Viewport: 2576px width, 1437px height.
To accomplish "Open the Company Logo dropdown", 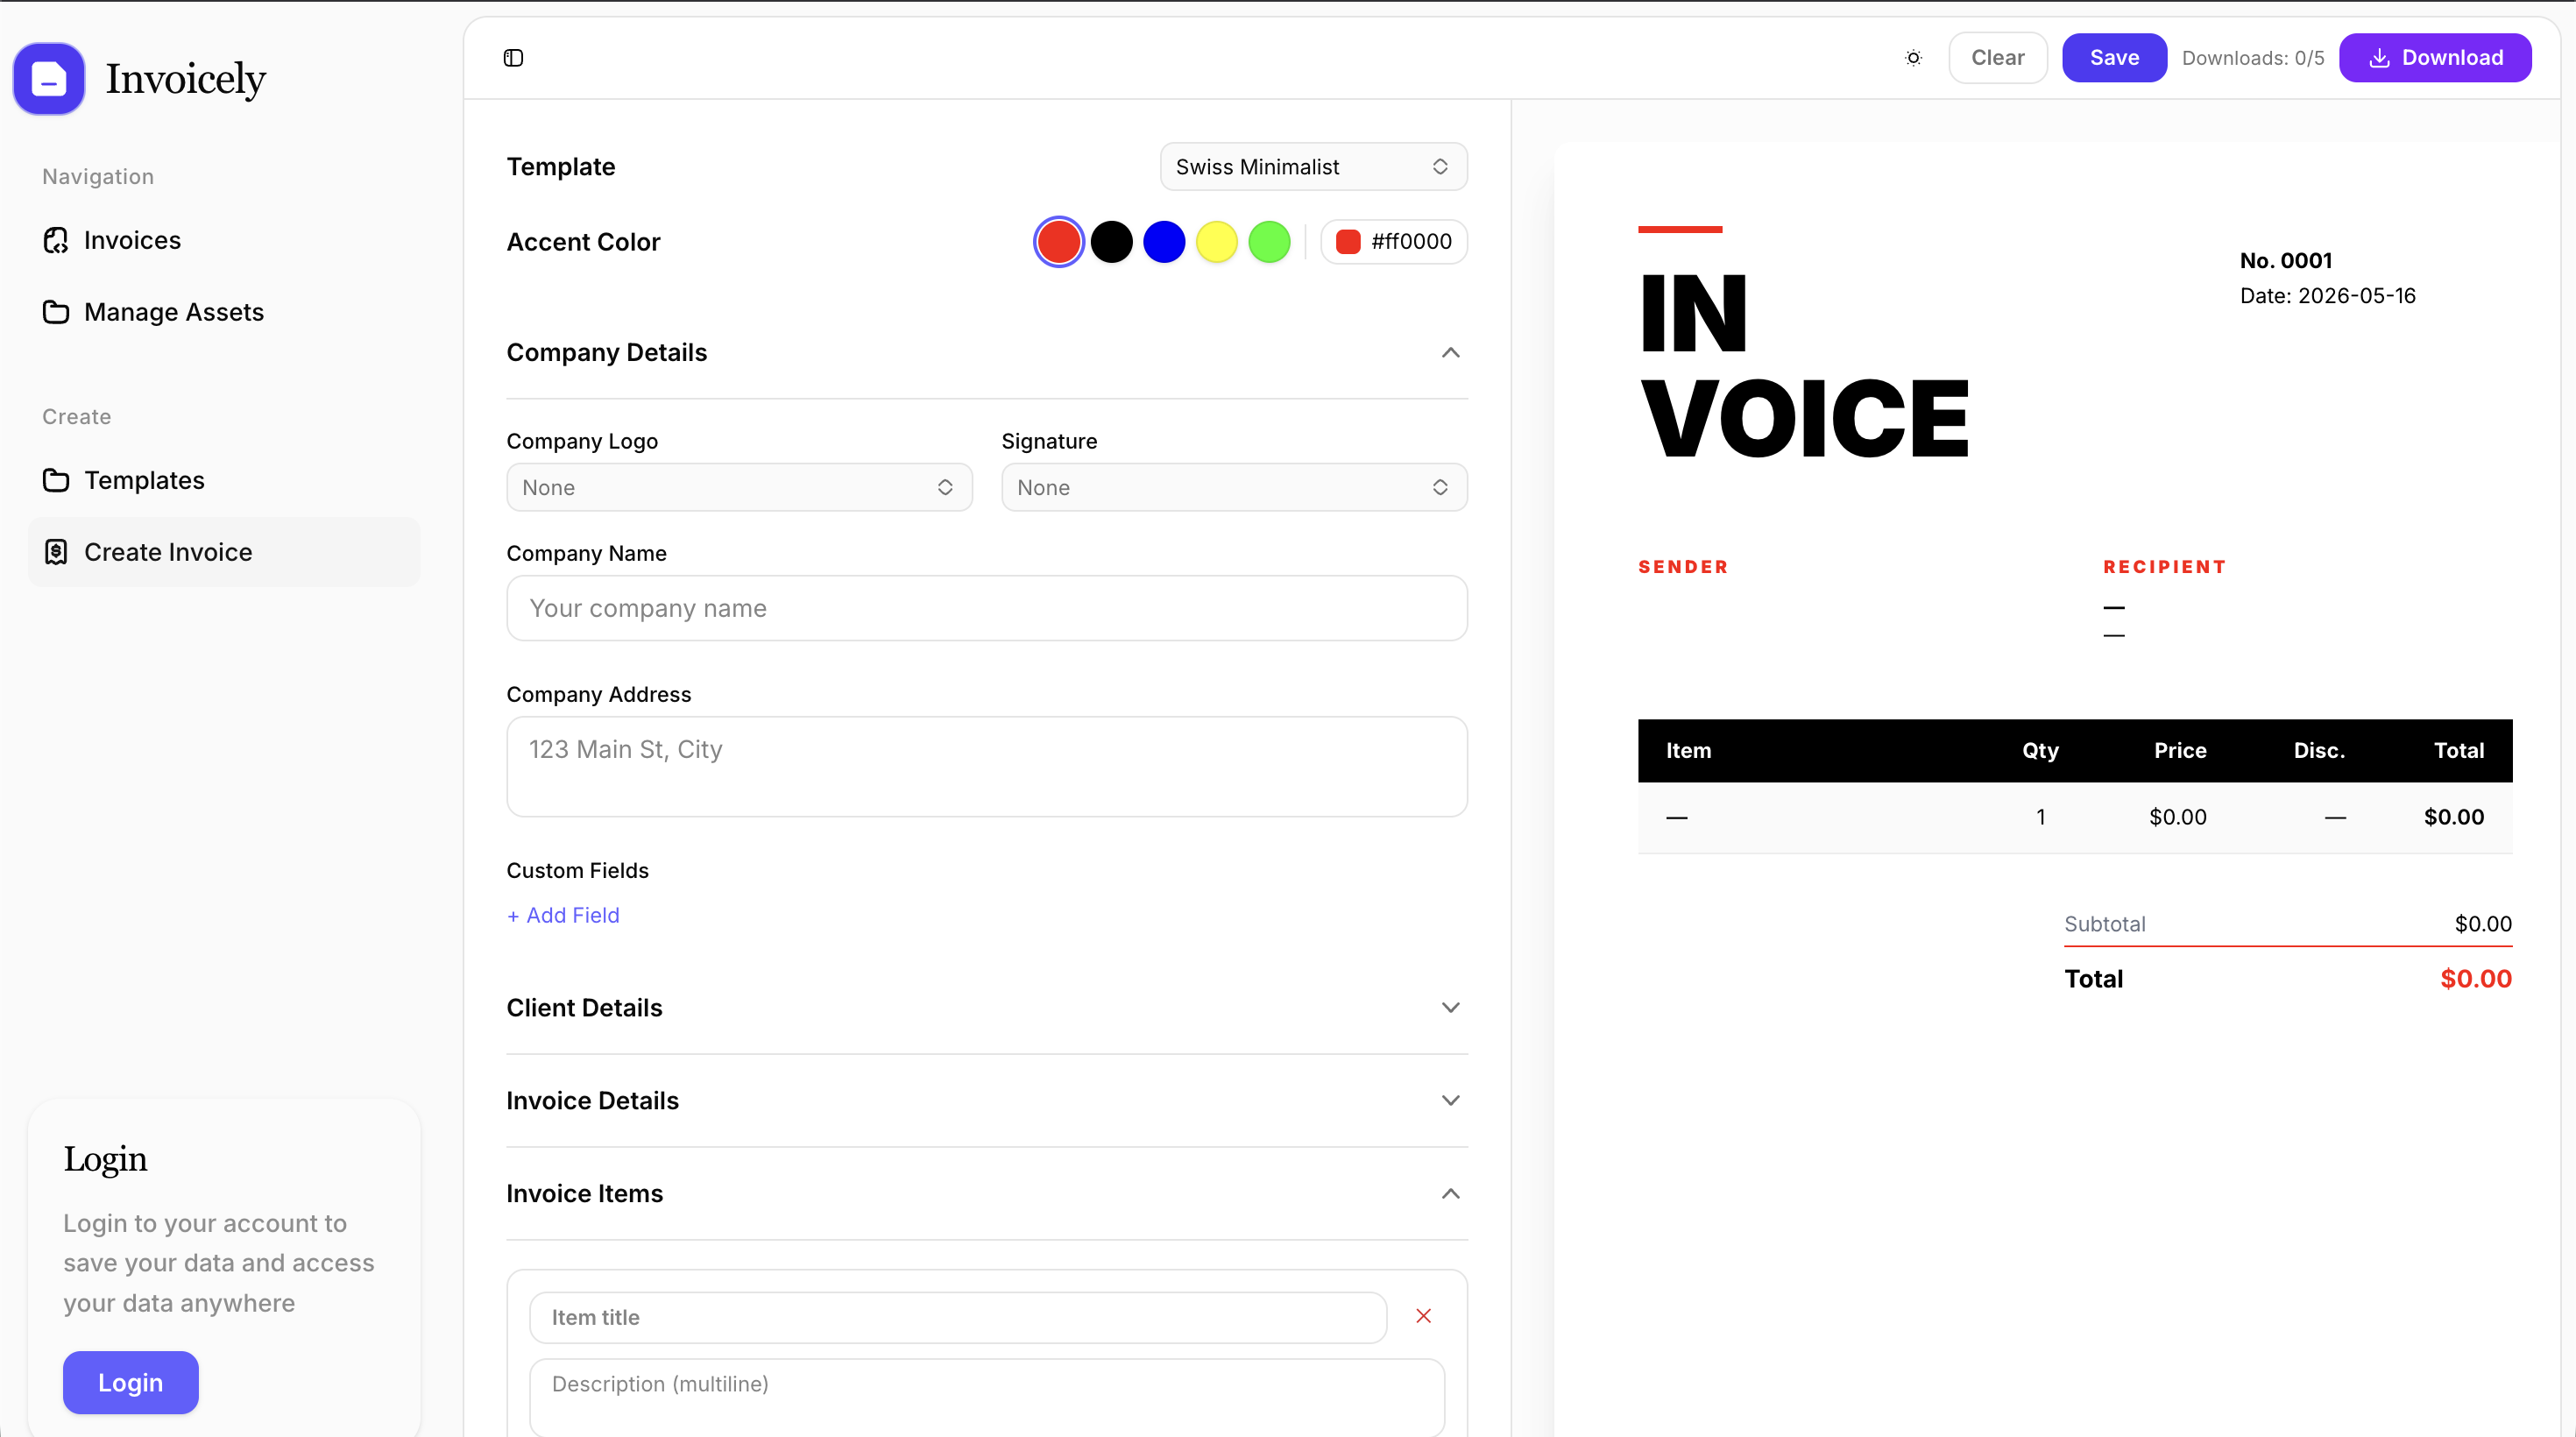I will click(x=739, y=487).
